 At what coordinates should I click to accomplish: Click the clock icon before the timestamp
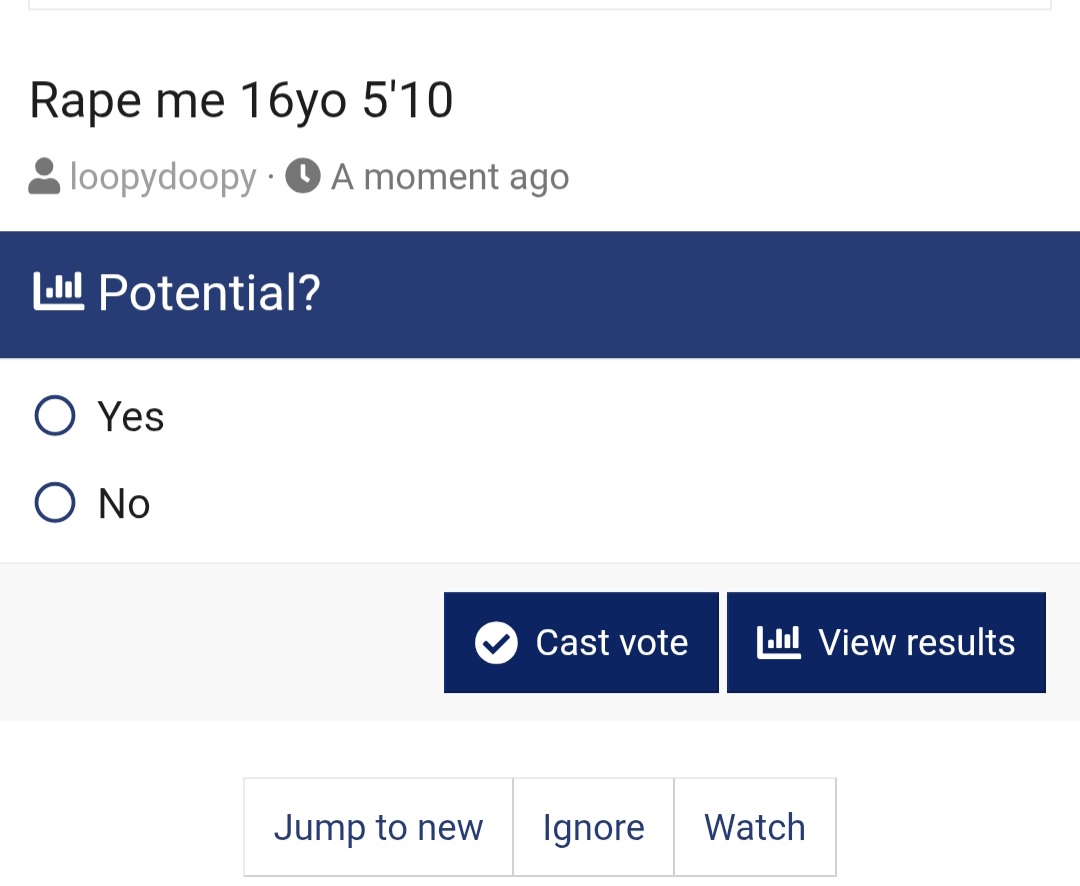tap(303, 177)
